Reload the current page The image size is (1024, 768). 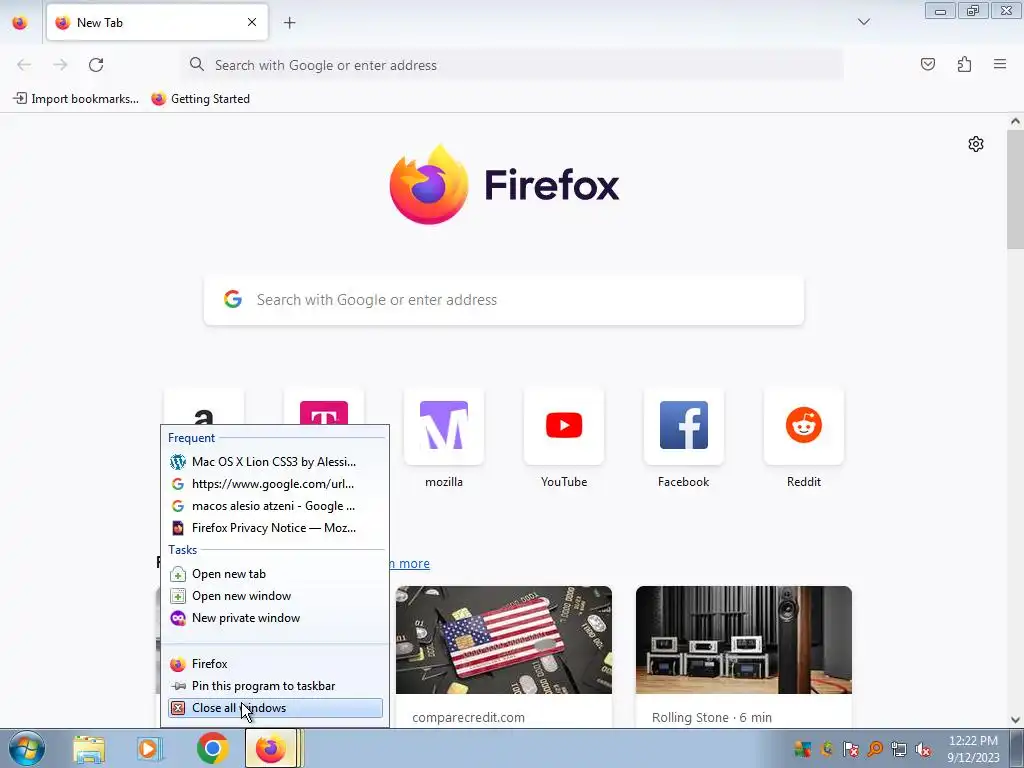(x=96, y=65)
